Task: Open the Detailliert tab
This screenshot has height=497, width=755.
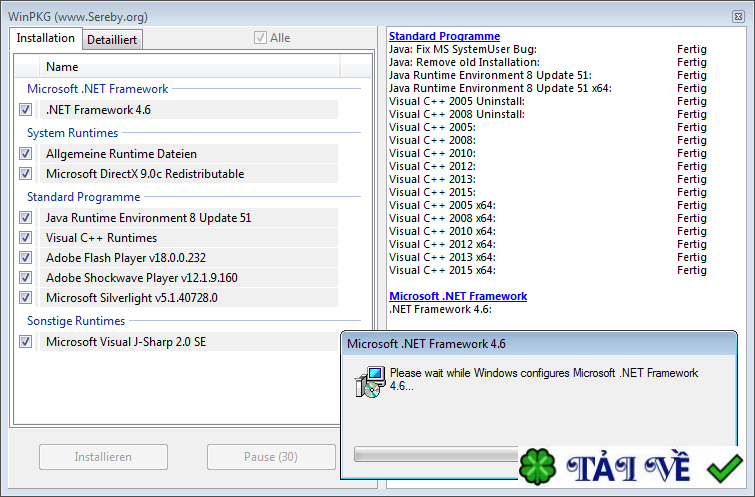Action: click(x=112, y=40)
